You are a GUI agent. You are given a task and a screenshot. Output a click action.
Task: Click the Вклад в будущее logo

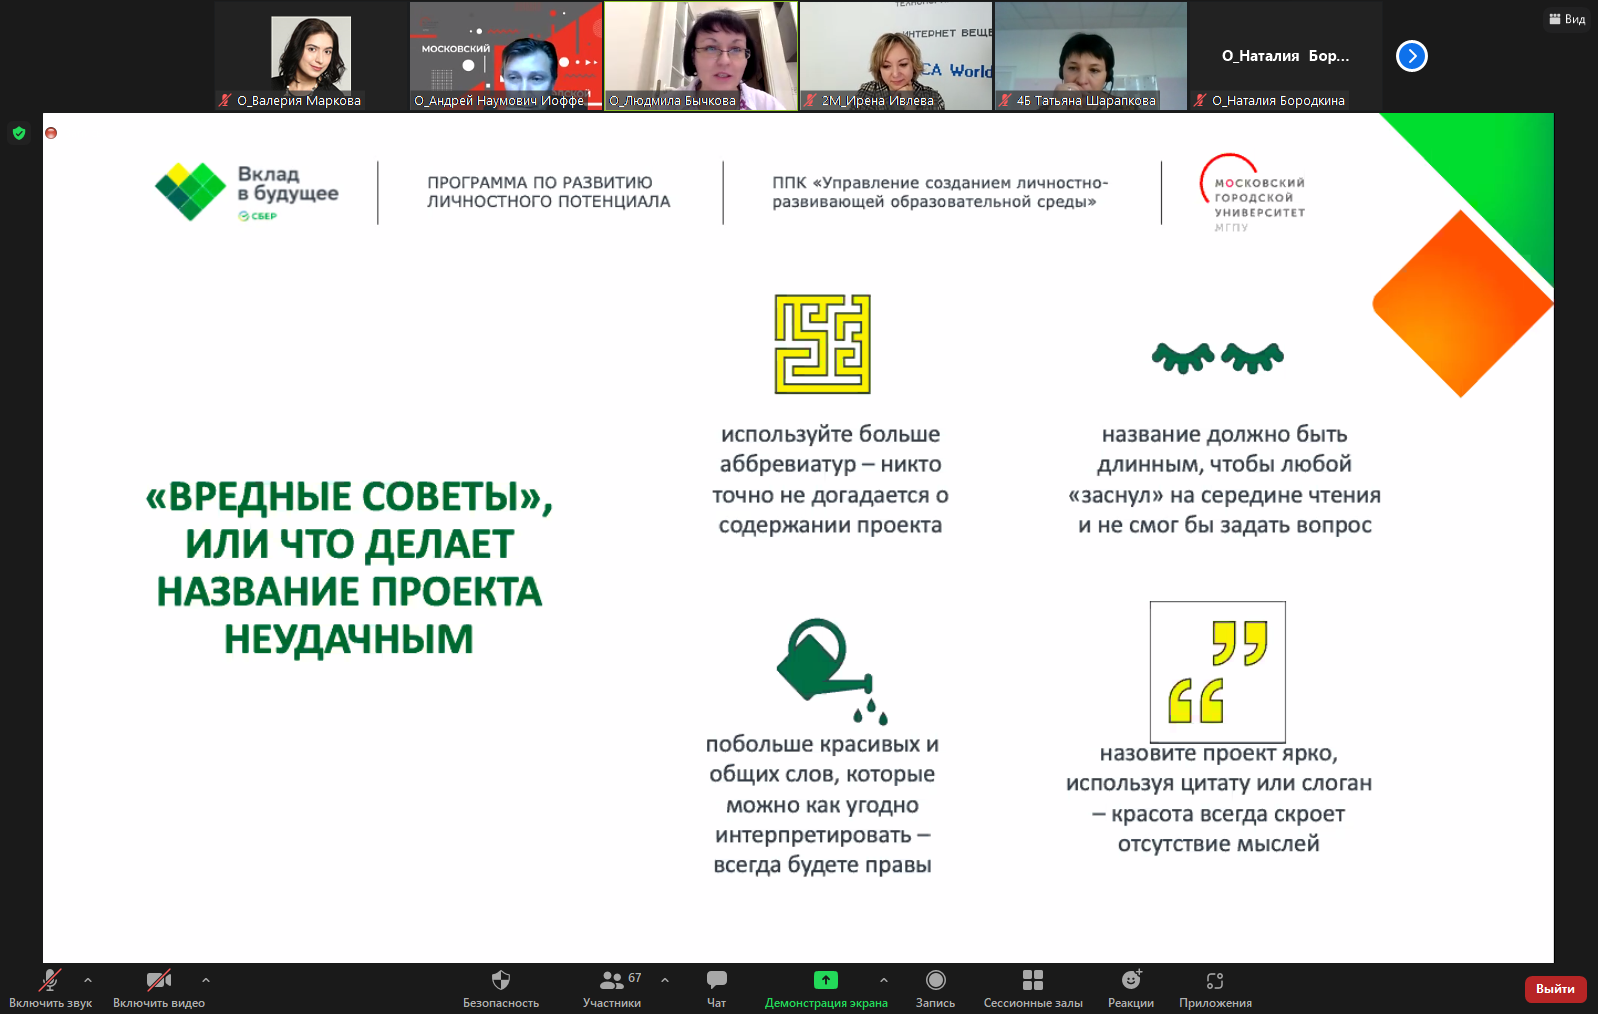coord(247,192)
